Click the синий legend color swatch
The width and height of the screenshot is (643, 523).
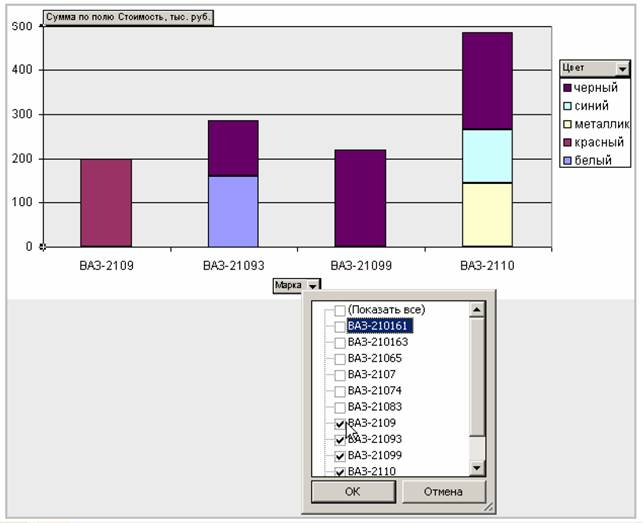(x=568, y=106)
